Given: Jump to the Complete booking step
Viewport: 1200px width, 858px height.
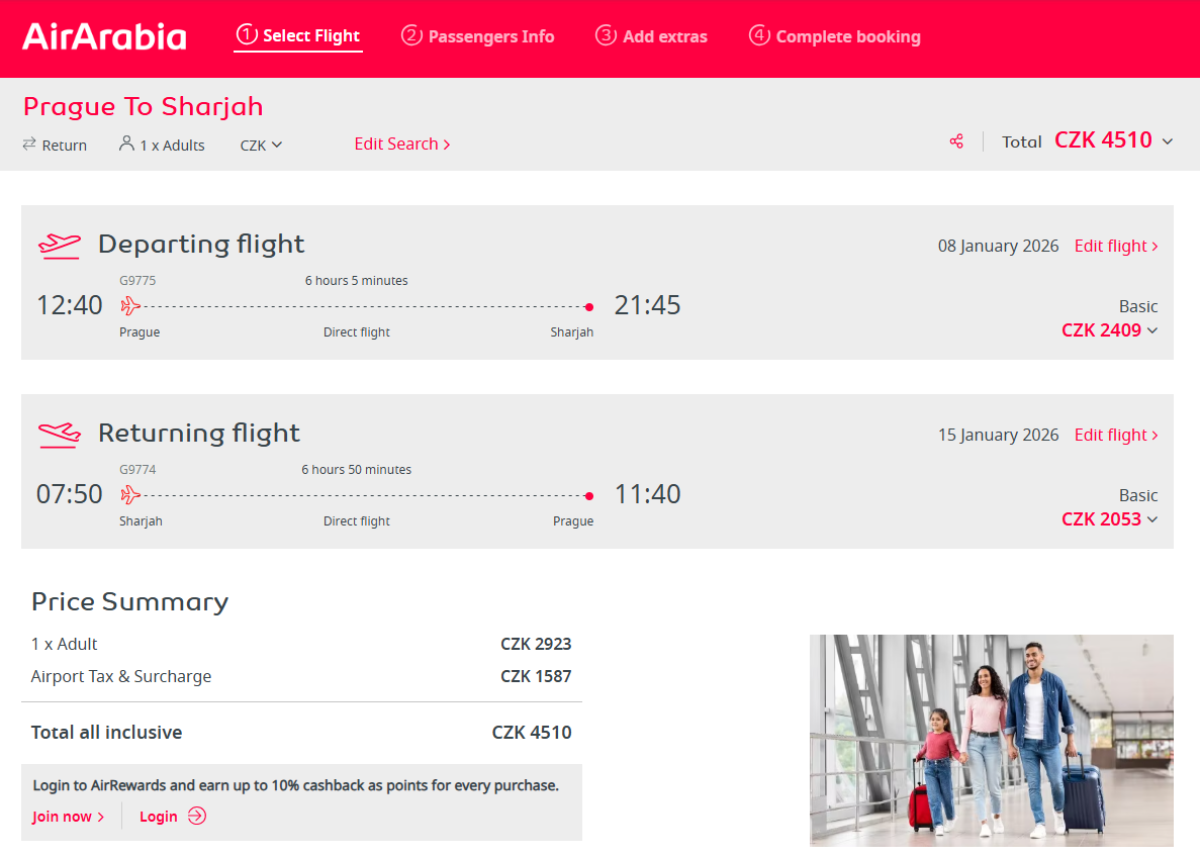Looking at the screenshot, I should tap(835, 36).
